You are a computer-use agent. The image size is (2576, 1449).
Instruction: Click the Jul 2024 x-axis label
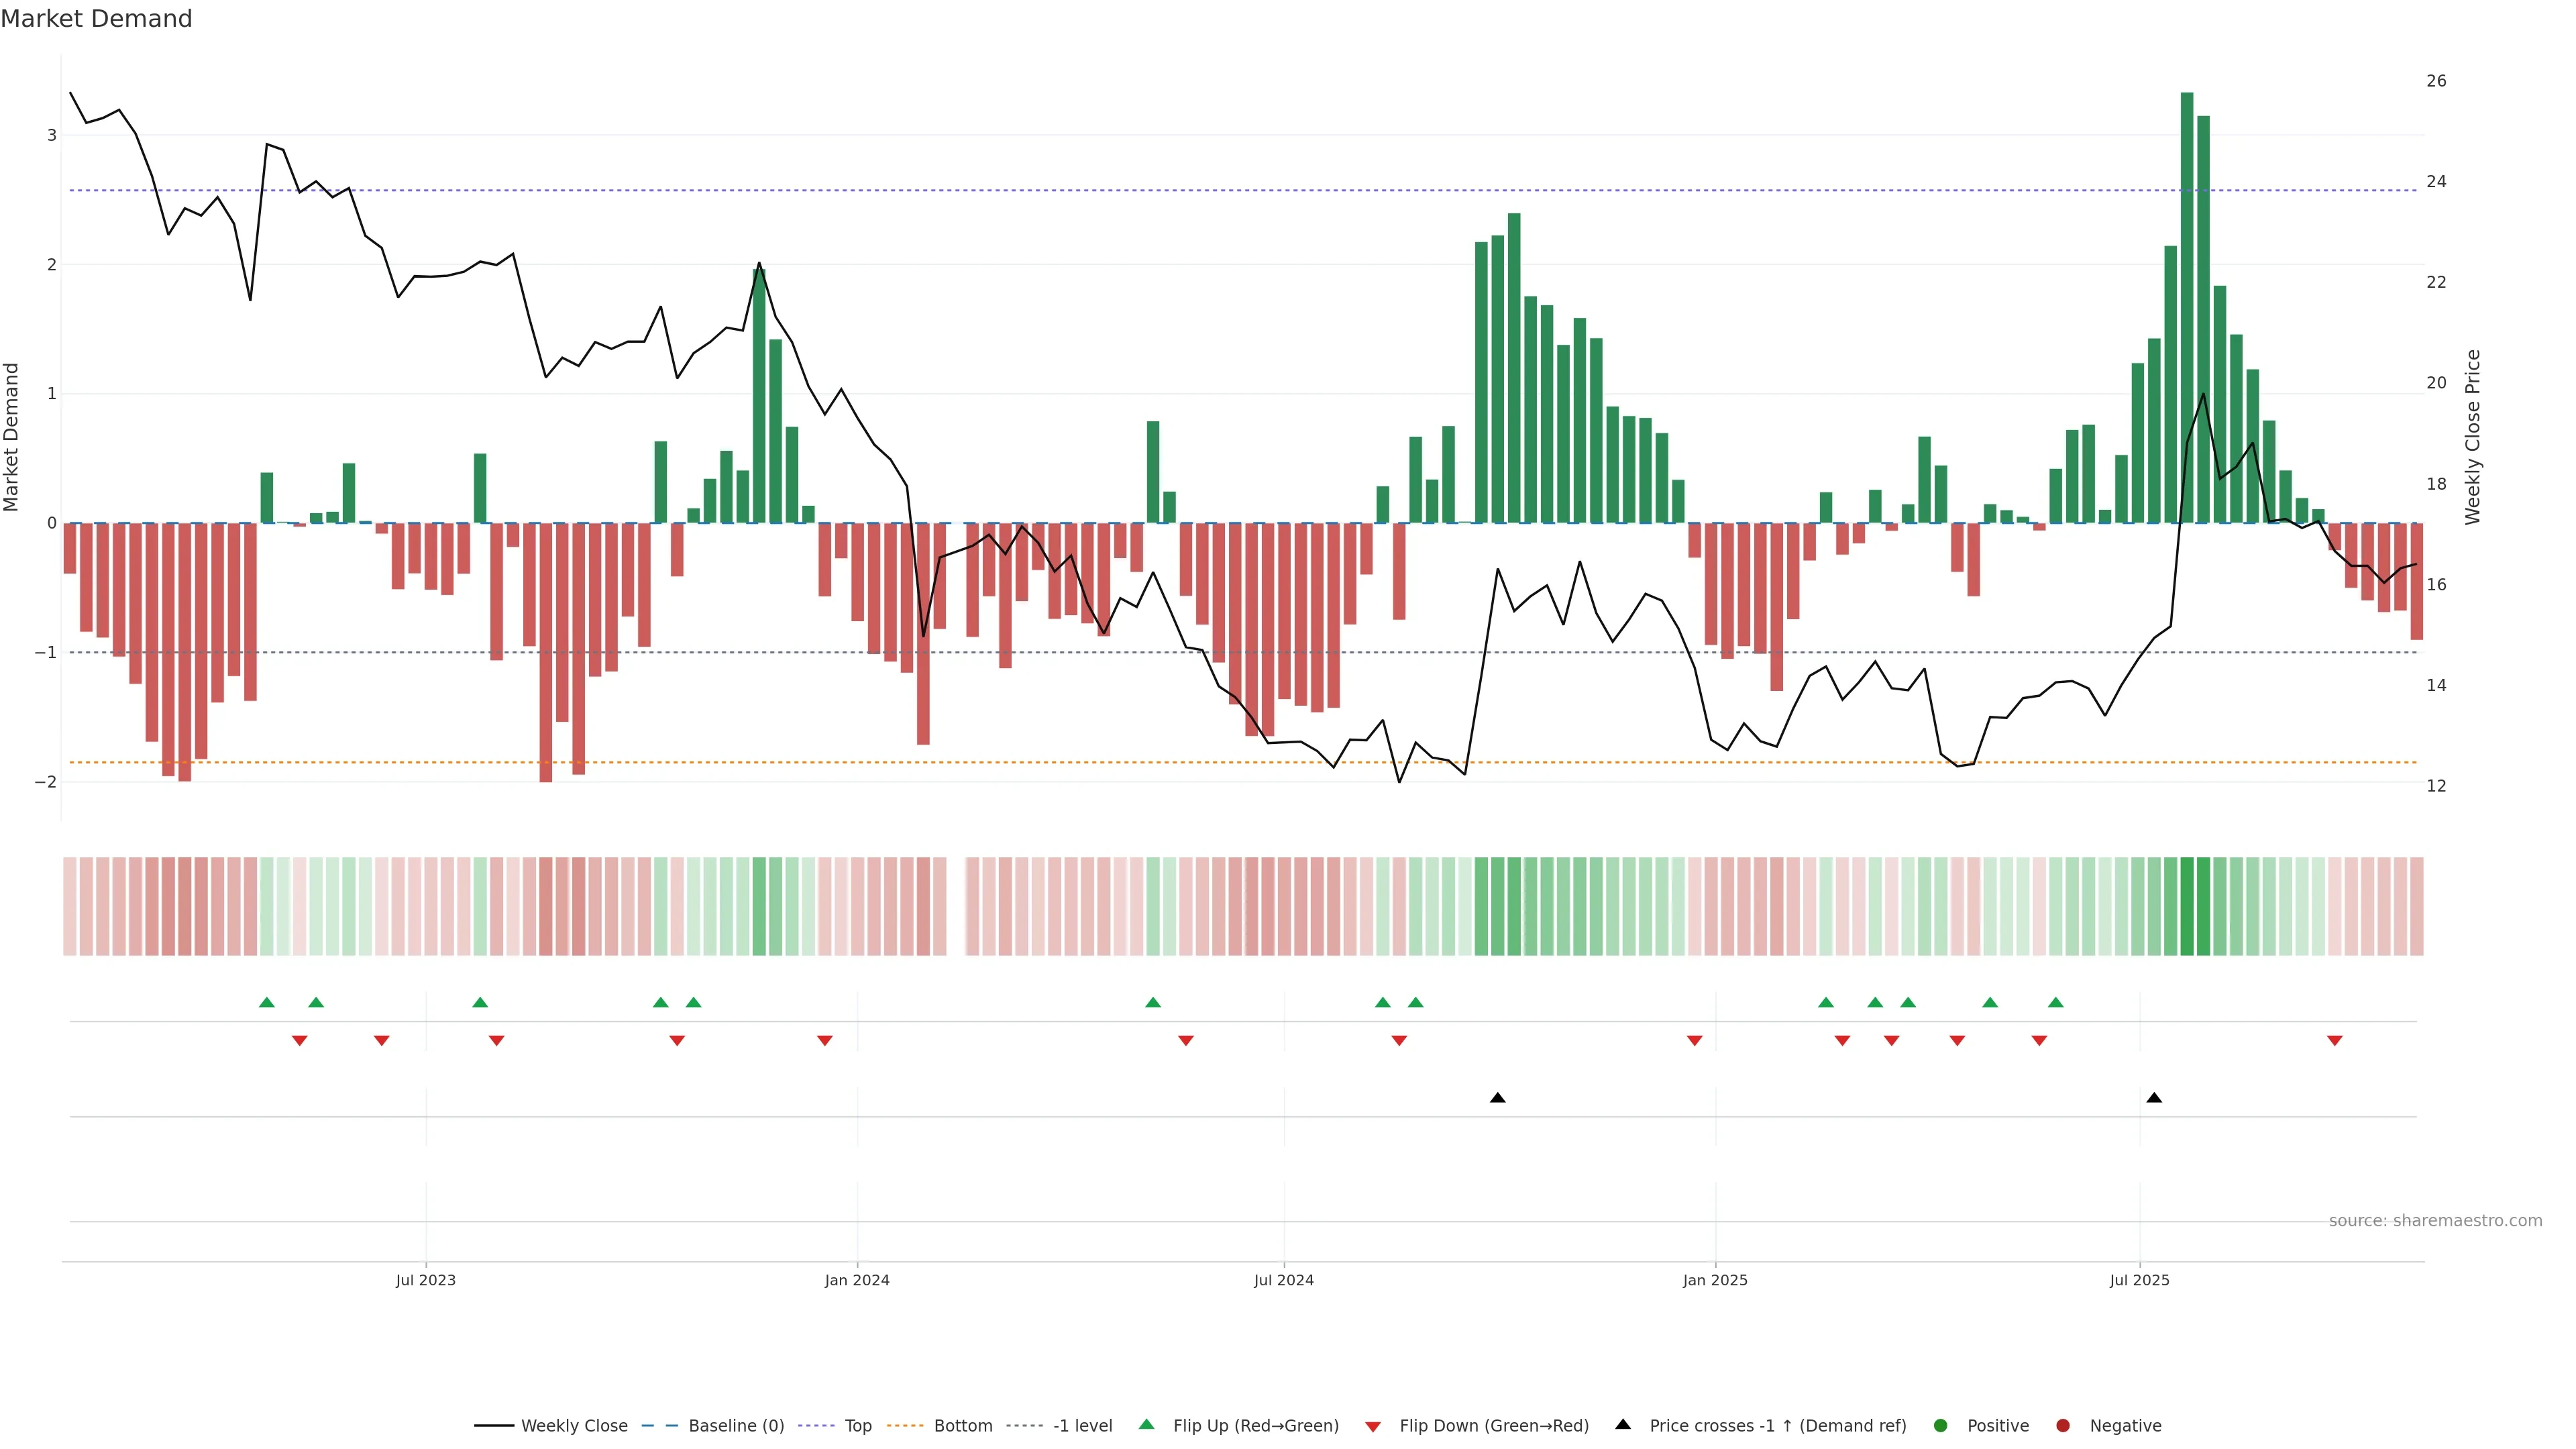[1284, 1280]
